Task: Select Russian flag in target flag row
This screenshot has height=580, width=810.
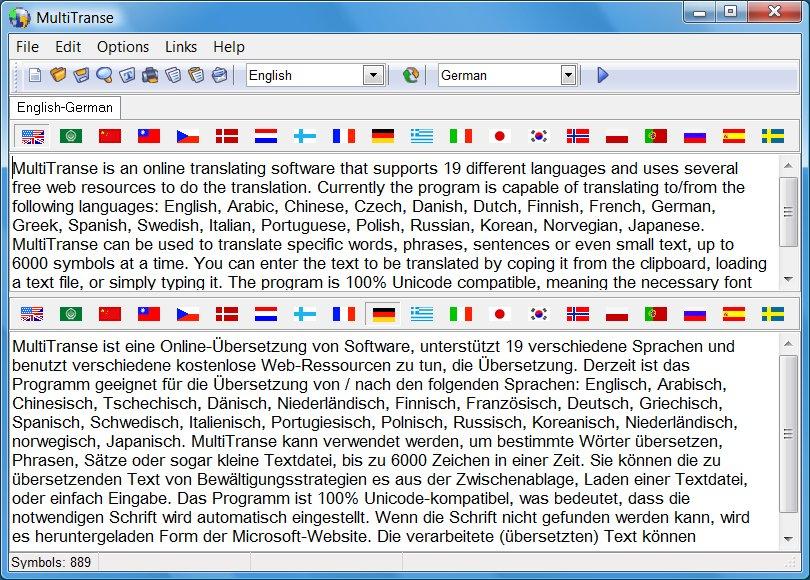Action: coord(695,314)
